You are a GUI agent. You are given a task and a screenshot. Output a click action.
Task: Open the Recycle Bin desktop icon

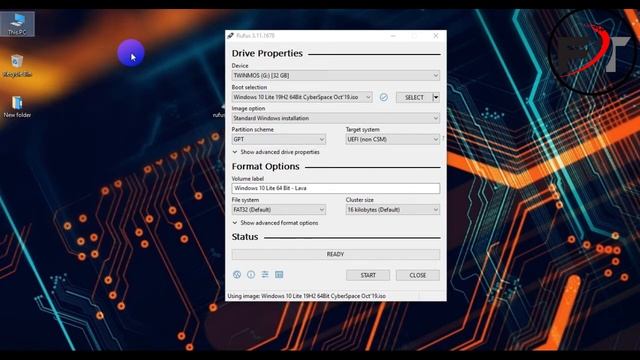point(17,66)
